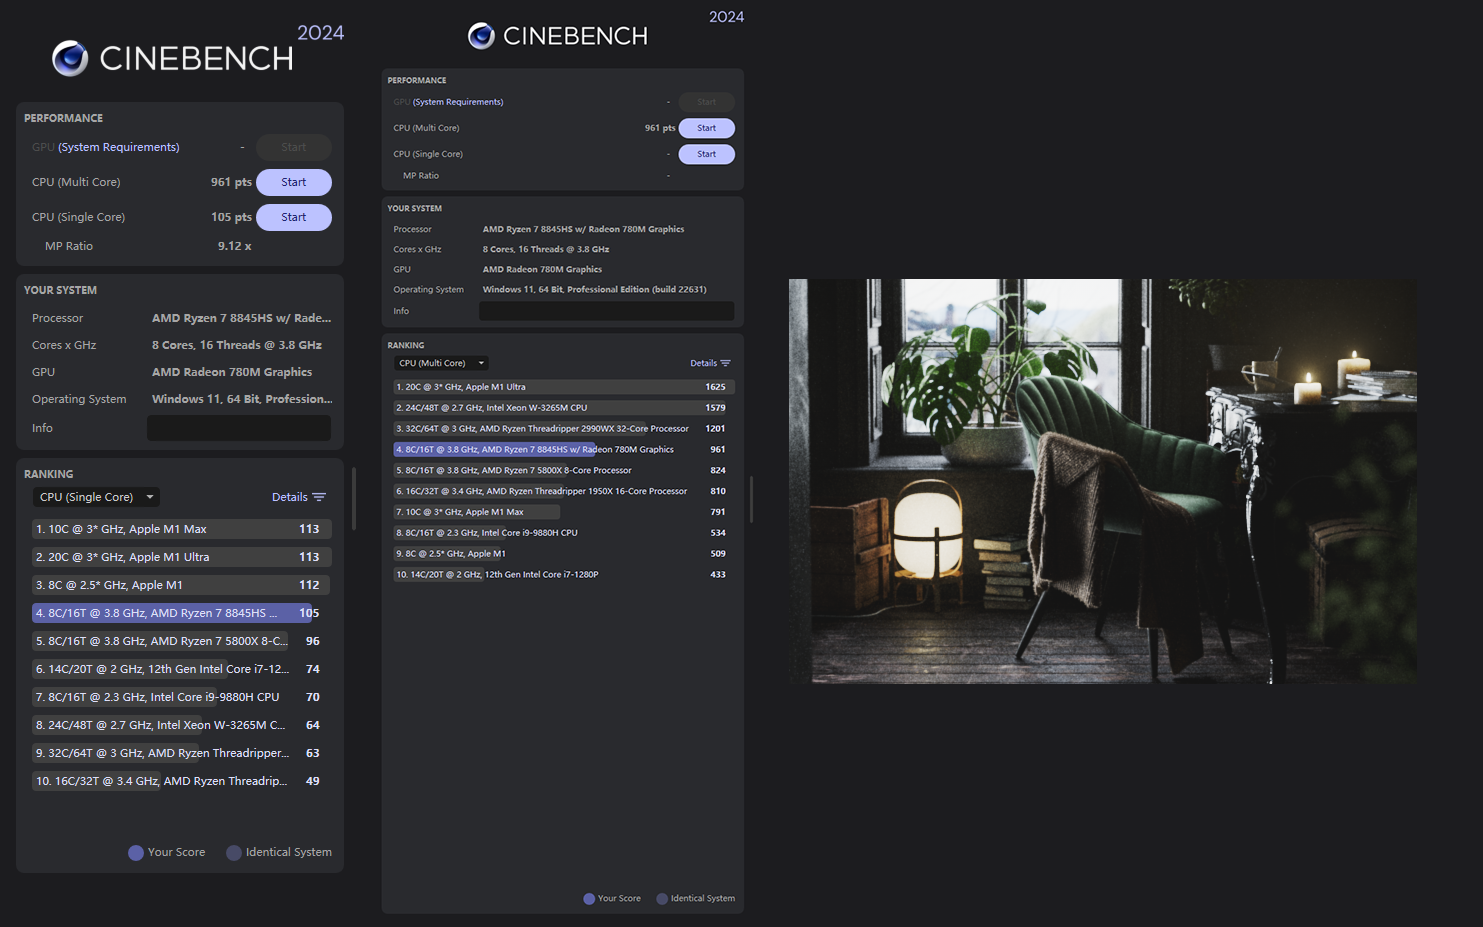The height and width of the screenshot is (927, 1483).
Task: Select Threadripper row scoring 49
Action: point(181,781)
